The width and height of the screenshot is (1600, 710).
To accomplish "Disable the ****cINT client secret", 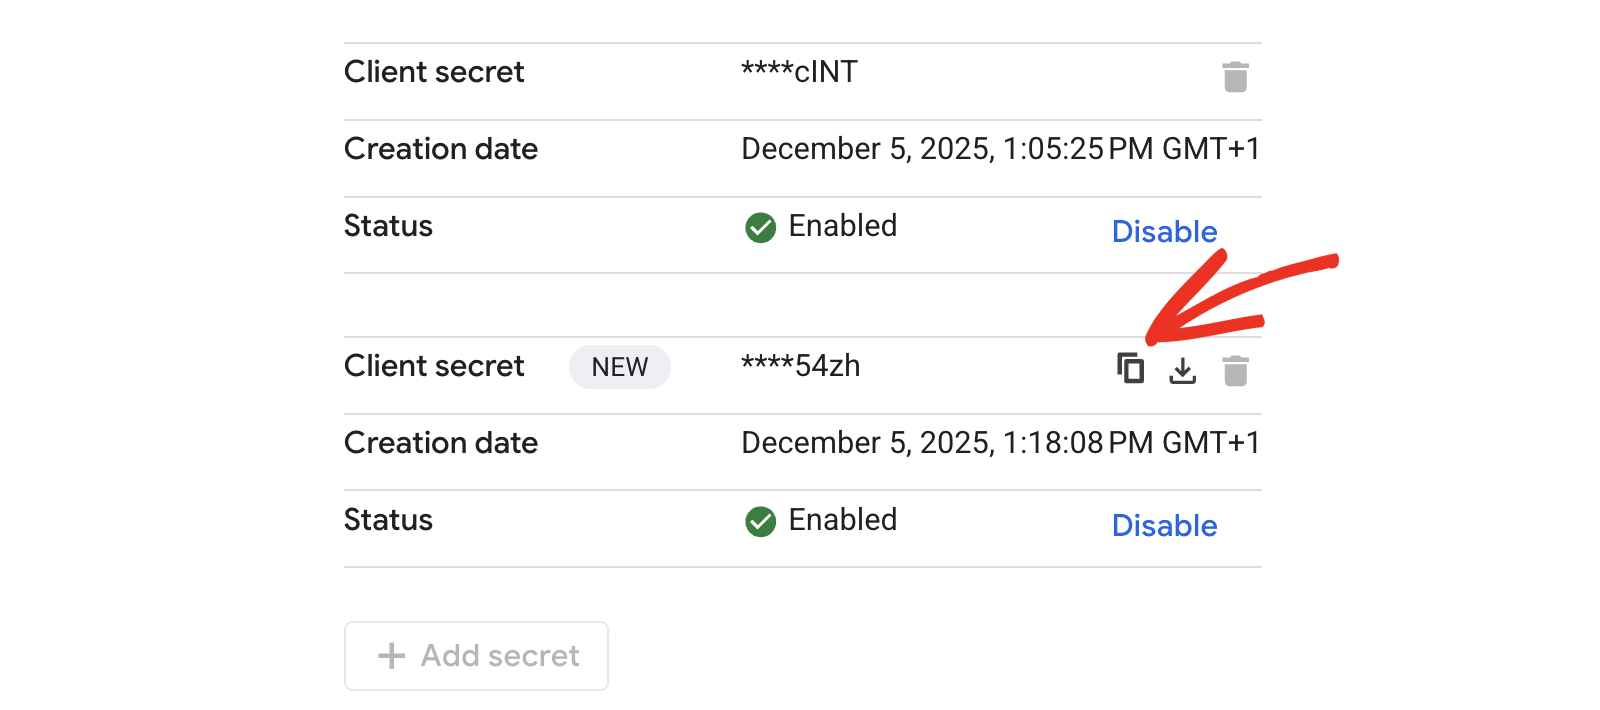I will (x=1164, y=232).
